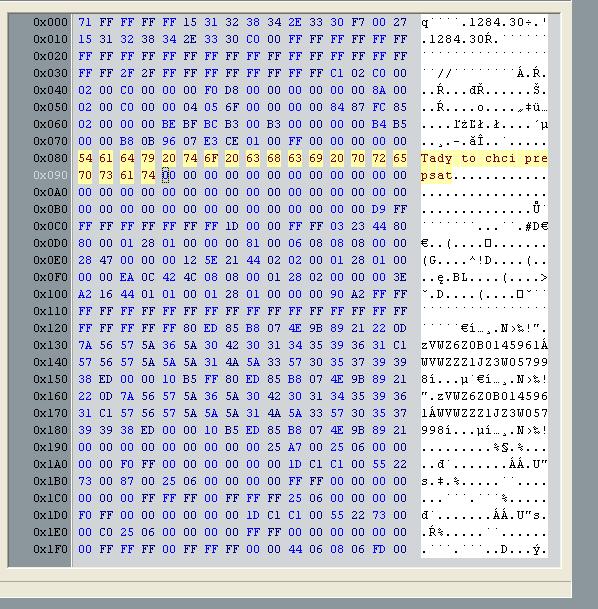Click highlighted ASCII text 'Tady to chci pre'
The width and height of the screenshot is (598, 609).
pyautogui.click(x=484, y=158)
